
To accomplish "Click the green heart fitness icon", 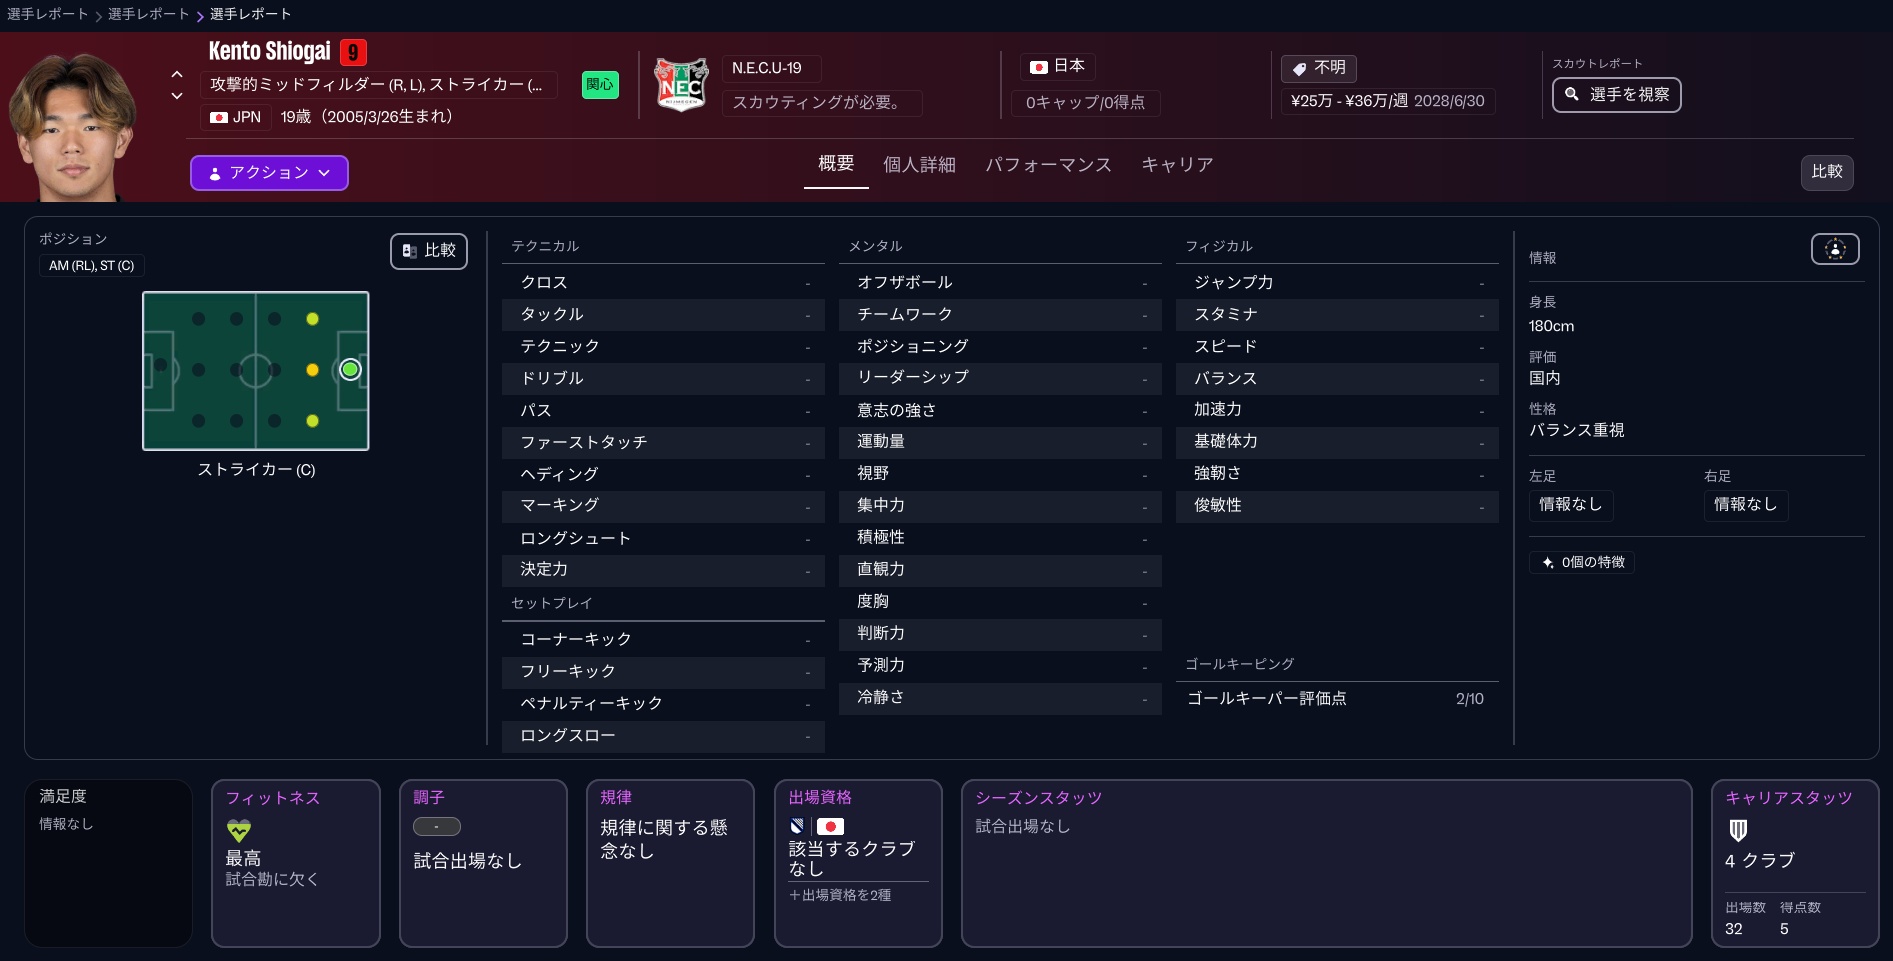I will pos(239,830).
